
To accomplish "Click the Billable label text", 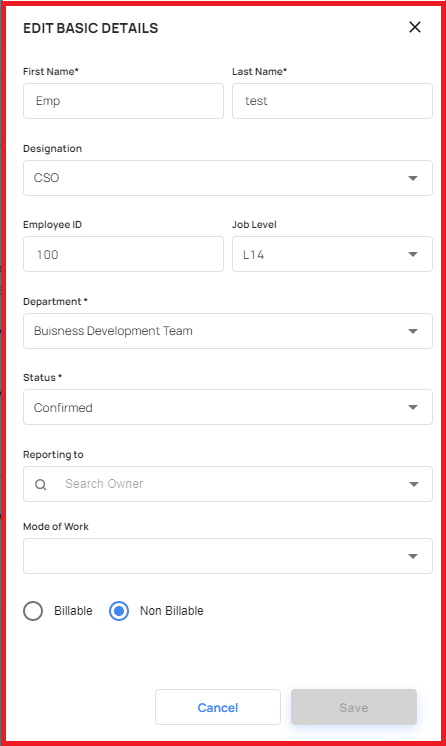I will (73, 611).
